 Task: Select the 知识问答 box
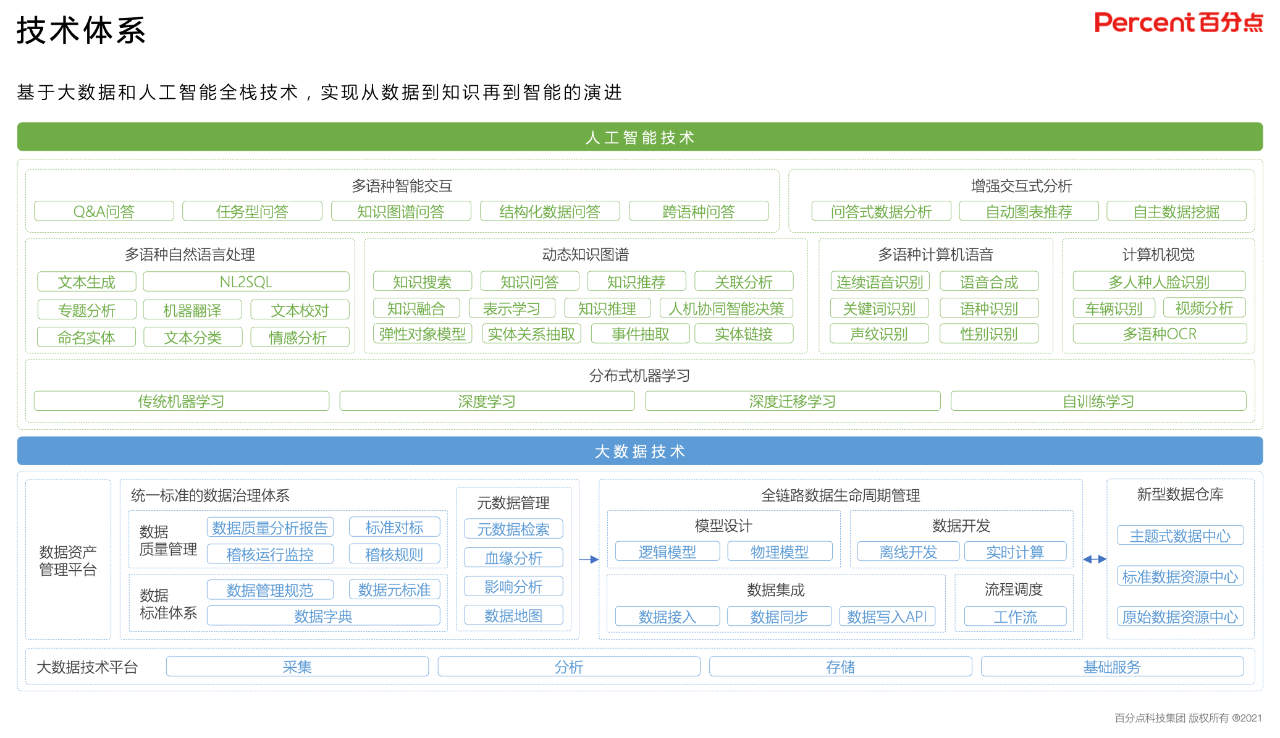[x=530, y=282]
